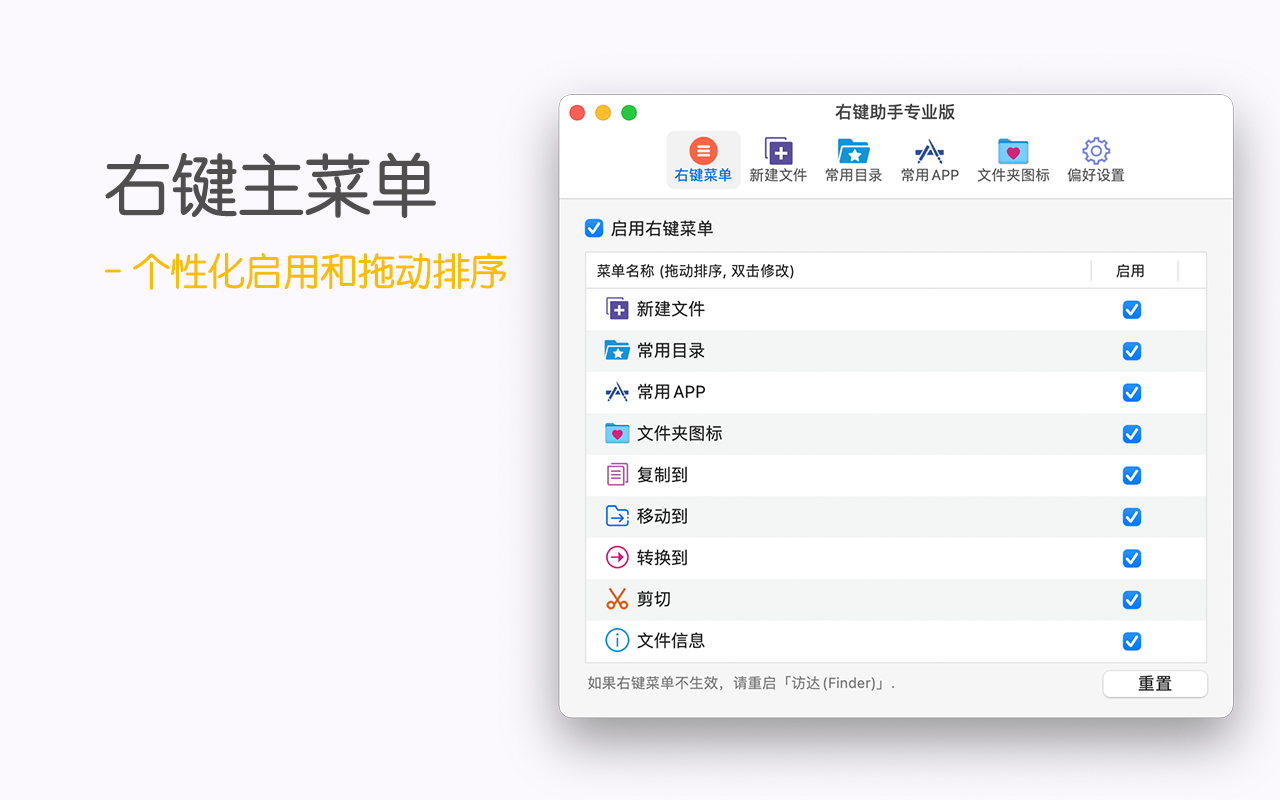Viewport: 1280px width, 800px height.
Task: Open the 常用 APP toolbar icon
Action: [x=929, y=151]
